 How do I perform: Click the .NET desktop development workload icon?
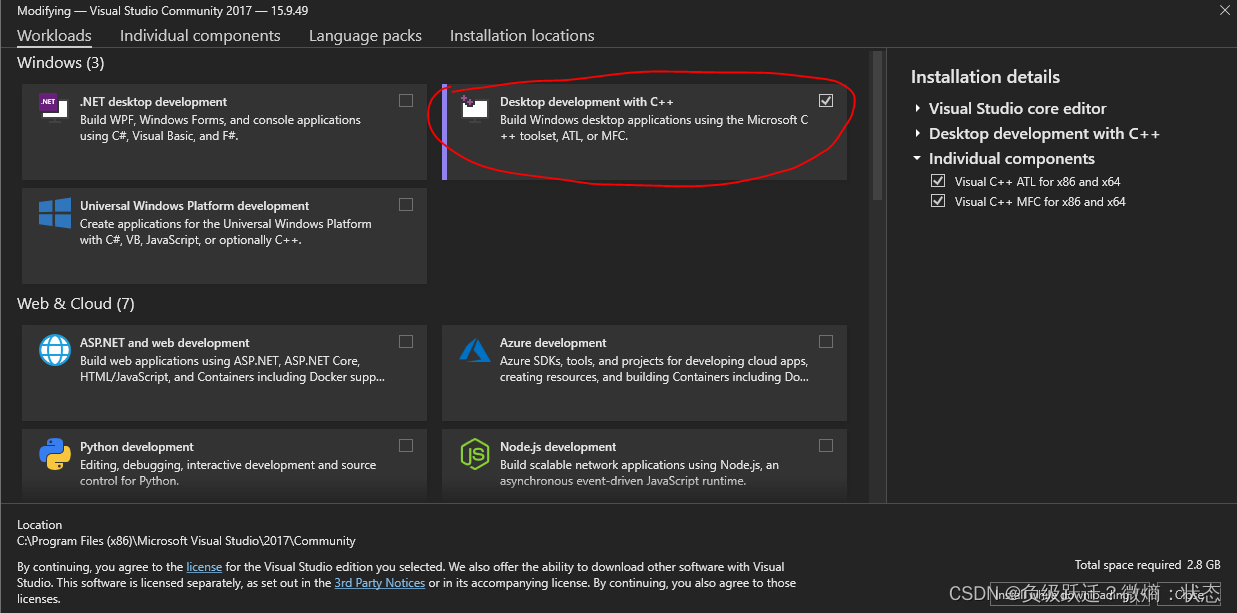(54, 105)
